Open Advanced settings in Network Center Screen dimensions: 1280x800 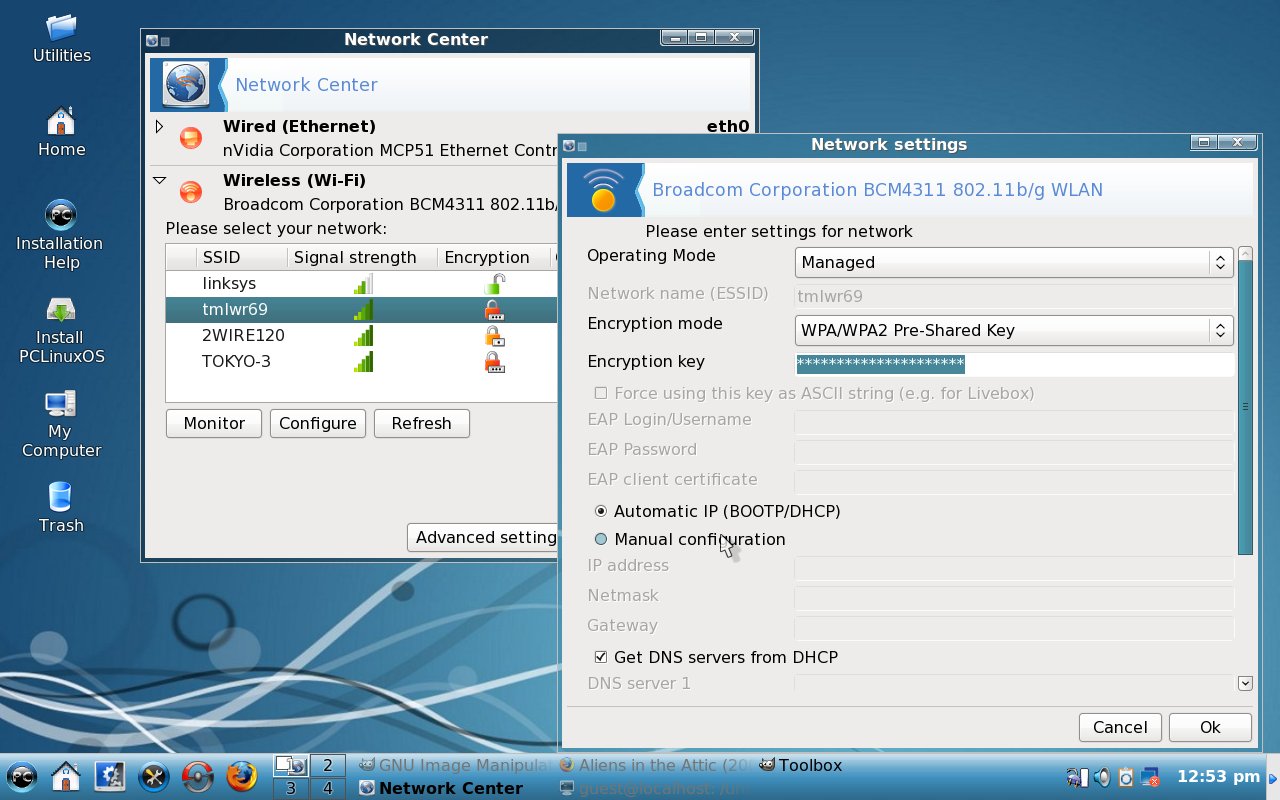[x=483, y=537]
